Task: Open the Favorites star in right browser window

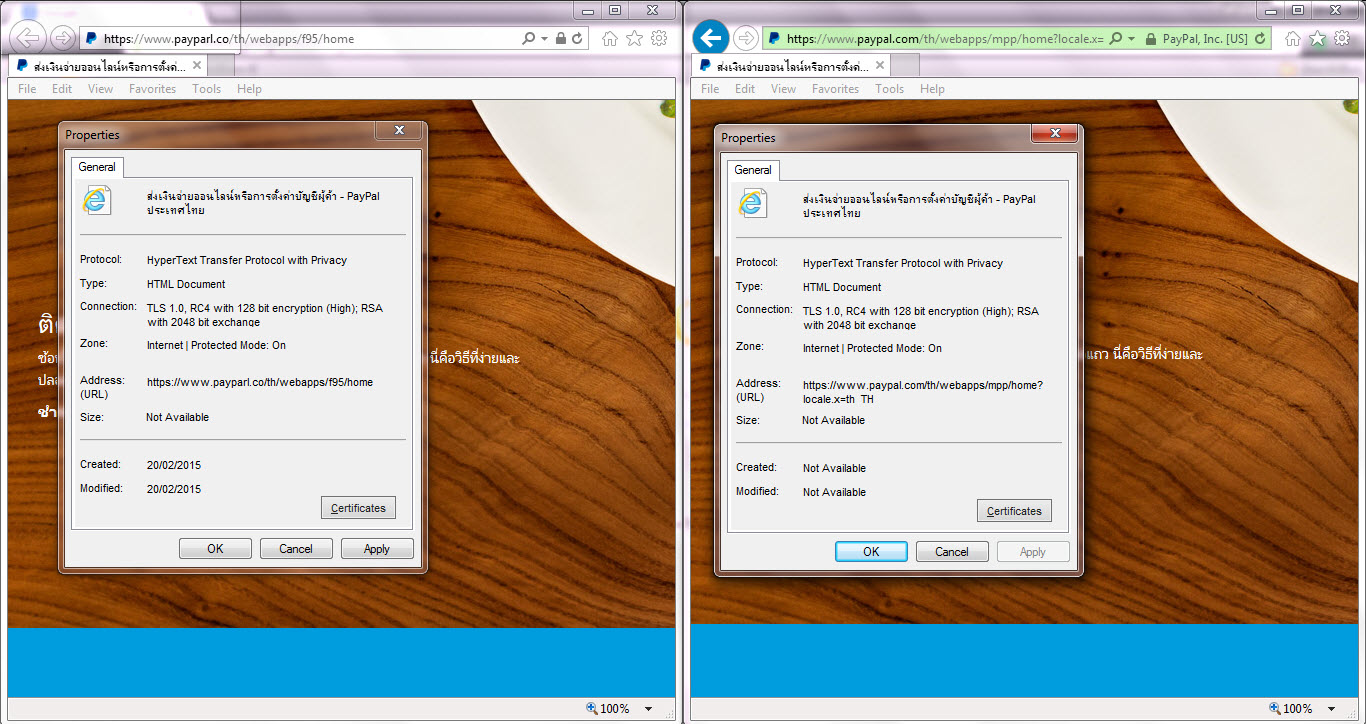Action: click(1318, 39)
